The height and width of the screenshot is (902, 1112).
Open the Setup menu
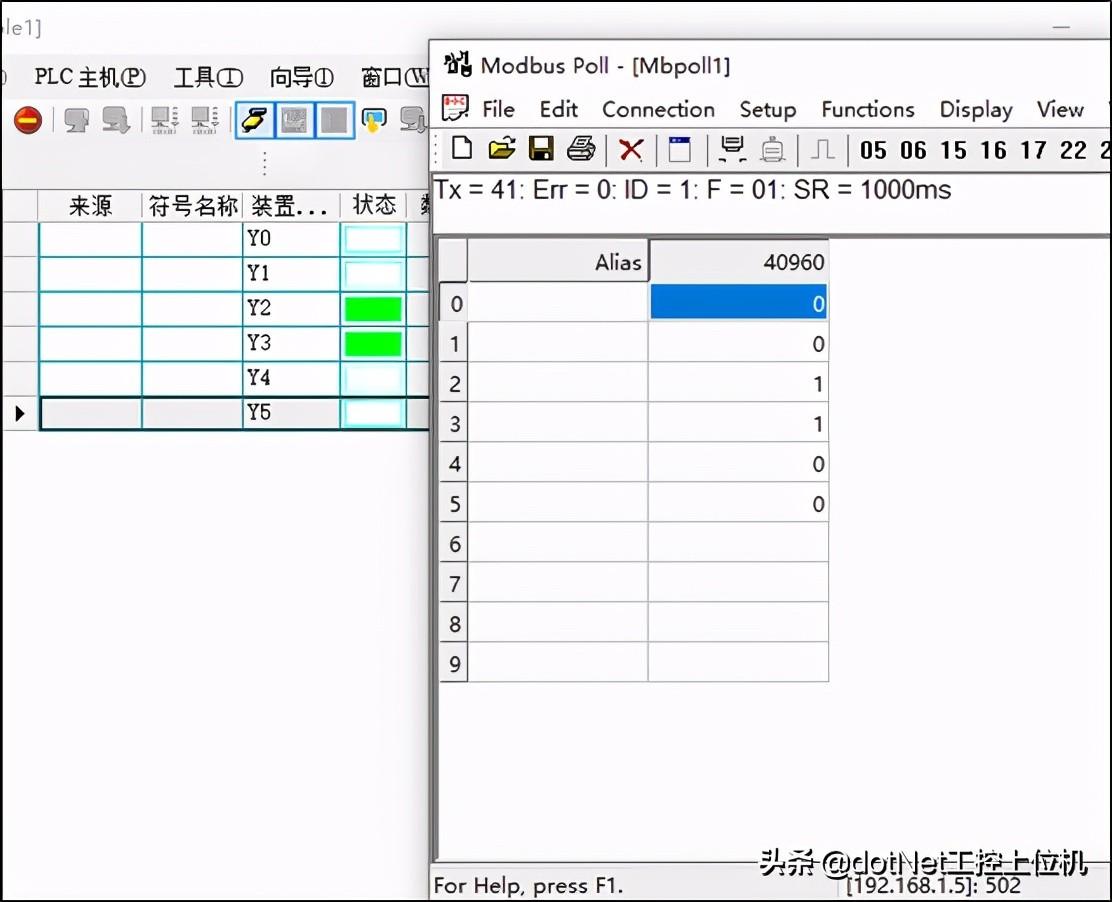[767, 110]
